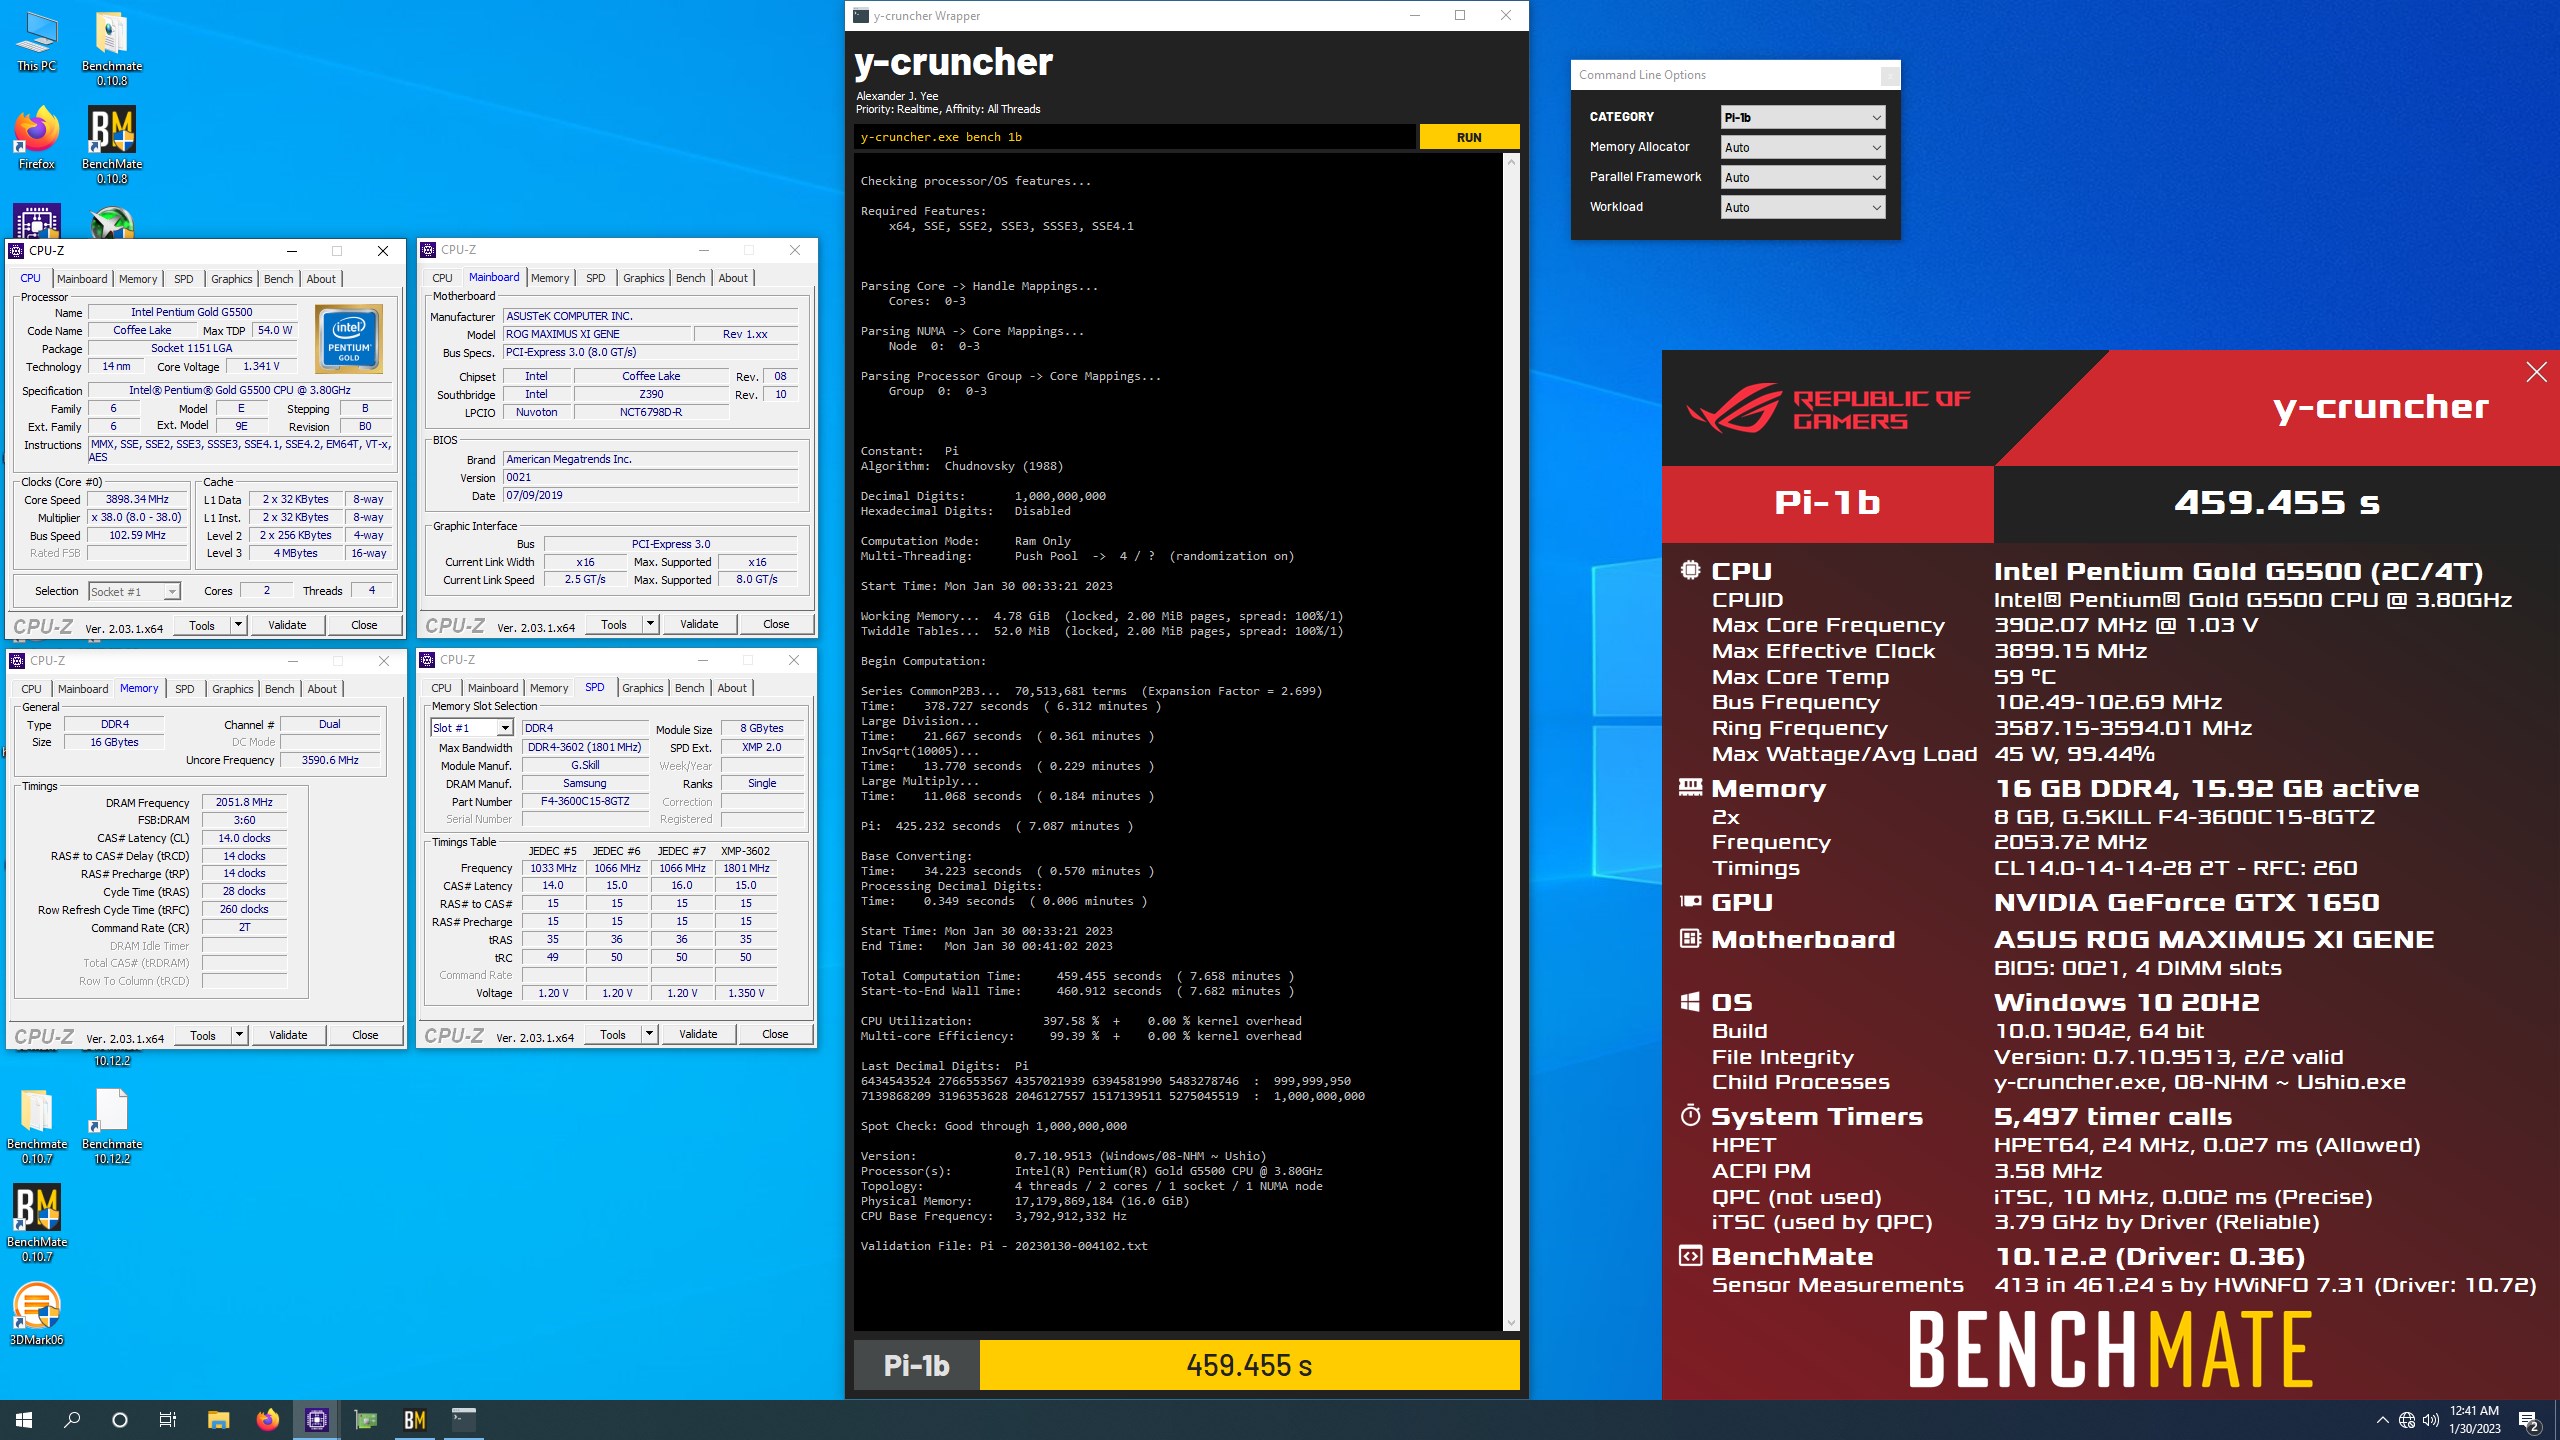Click the y-cruncher command line field
The height and width of the screenshot is (1440, 2560).
coord(1134,137)
